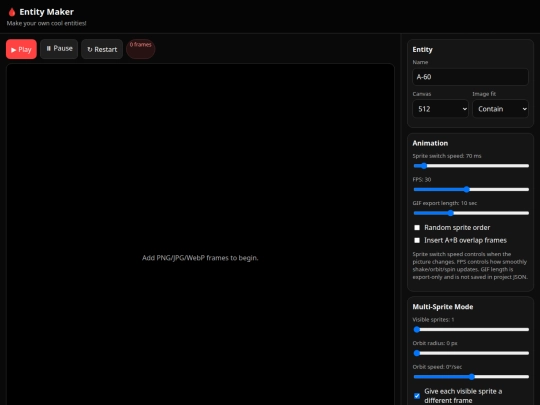
Task: Enable Random sprite order checkbox
Action: (x=417, y=228)
